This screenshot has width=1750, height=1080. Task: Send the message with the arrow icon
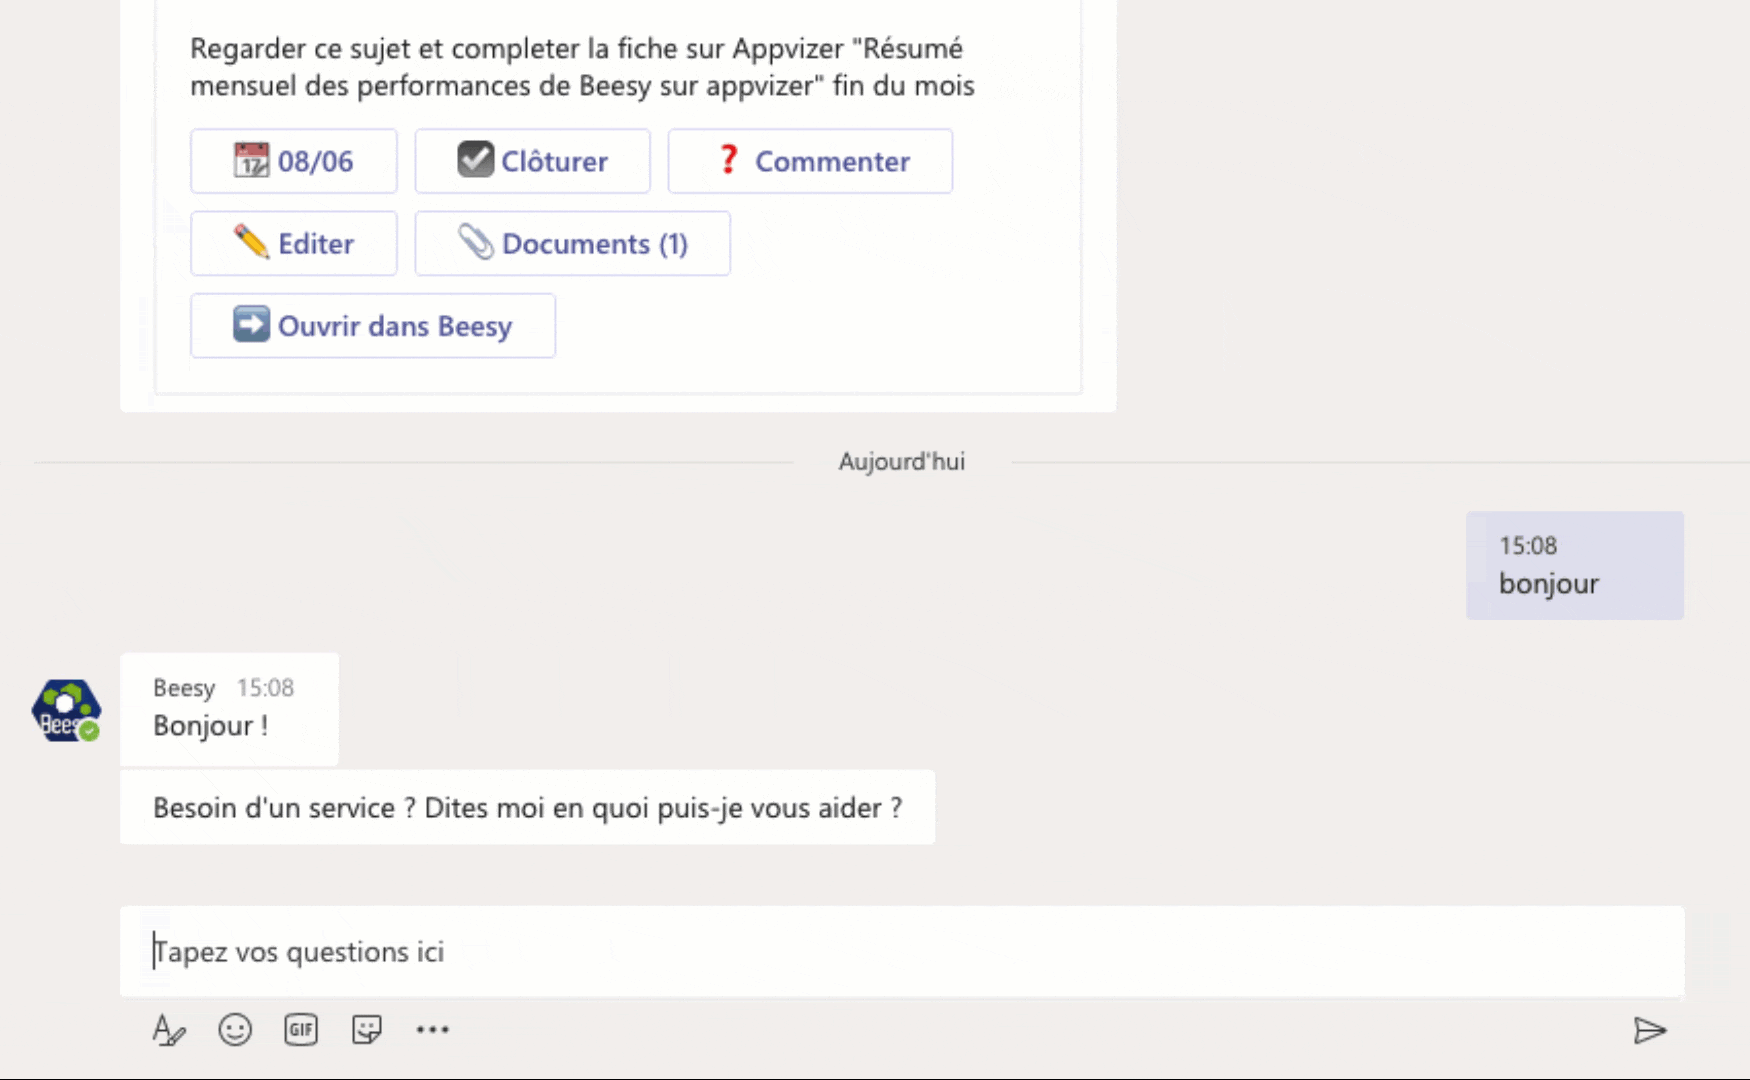tap(1649, 1030)
